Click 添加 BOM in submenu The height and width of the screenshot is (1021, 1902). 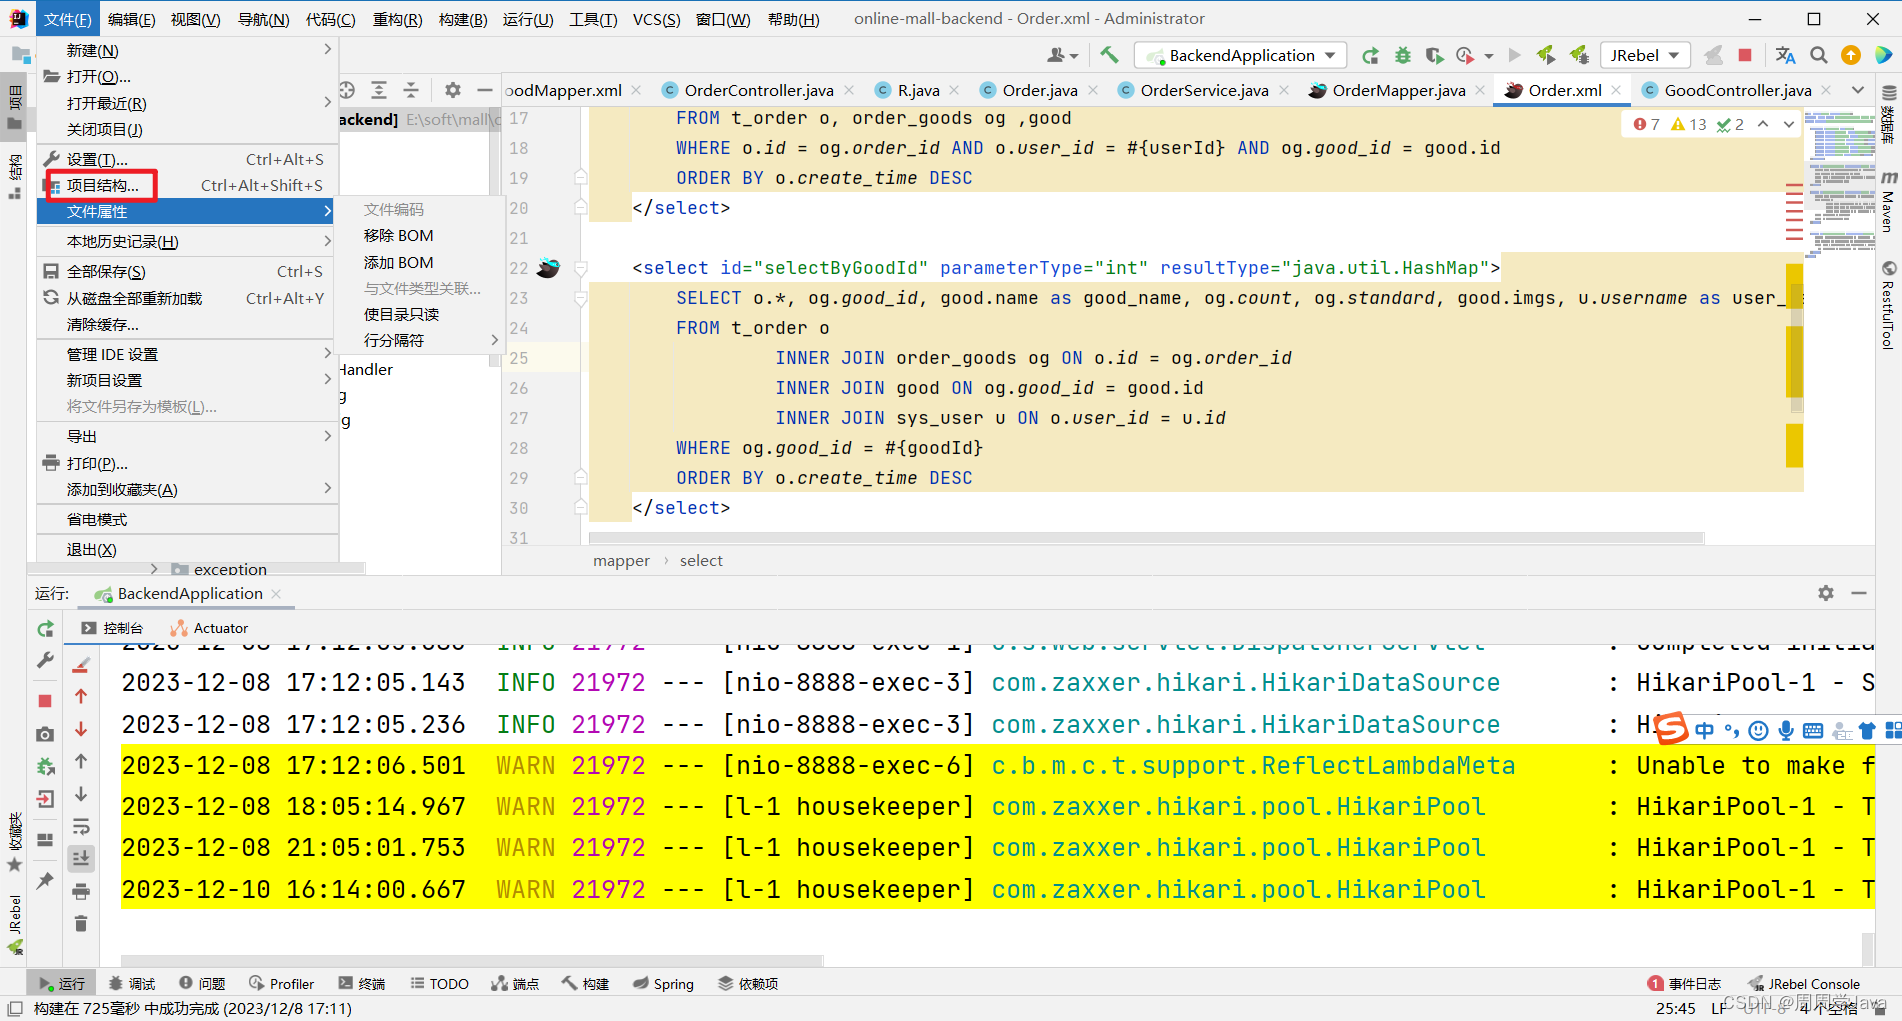pos(420,262)
